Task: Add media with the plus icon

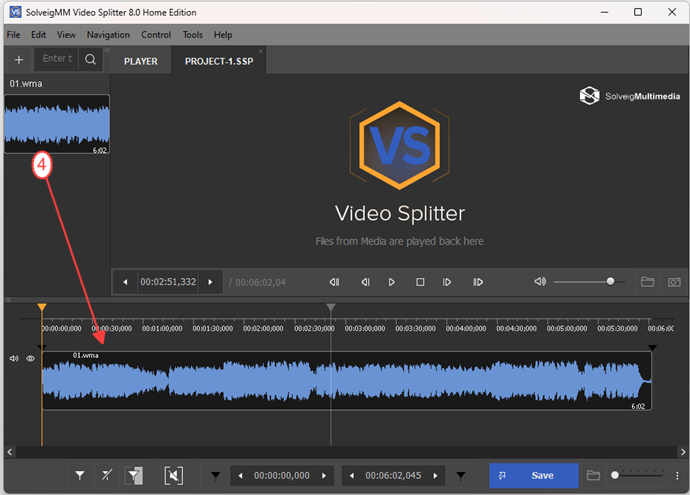Action: coord(19,59)
